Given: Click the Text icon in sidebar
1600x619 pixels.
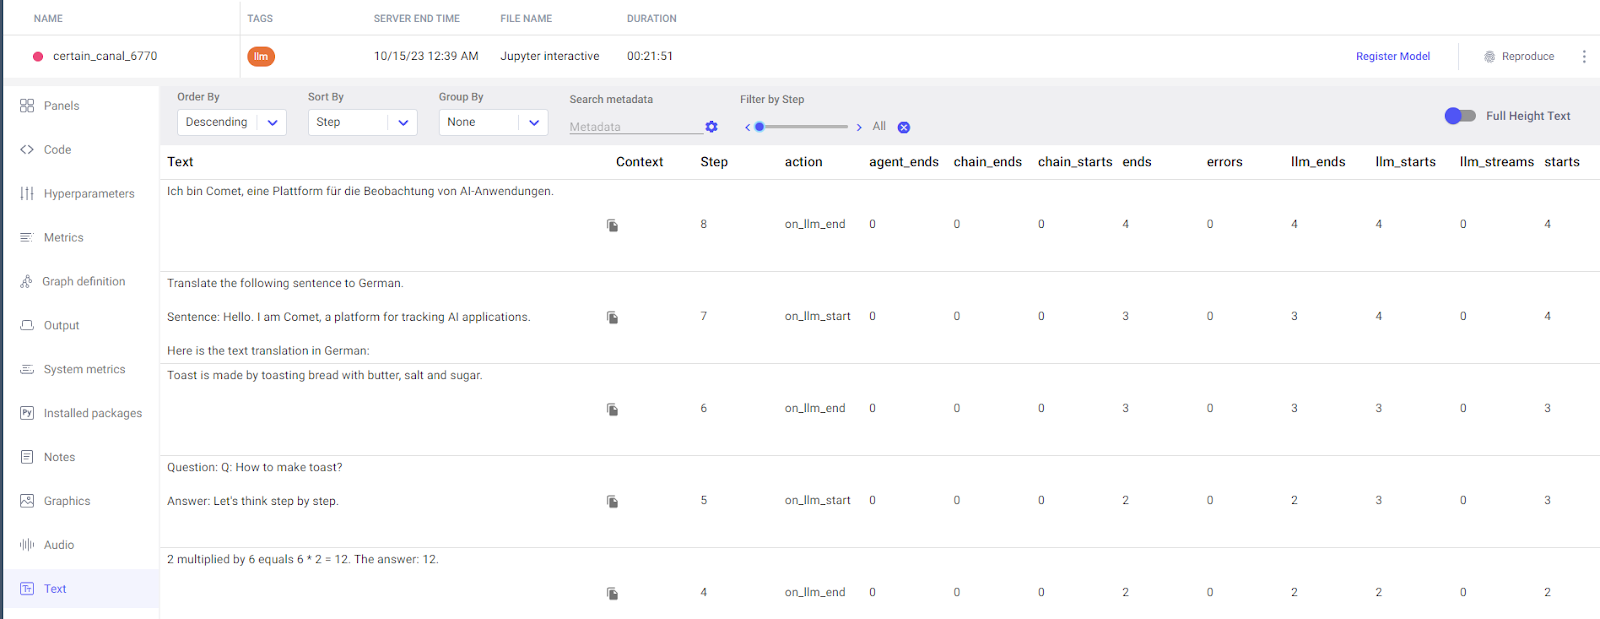Looking at the screenshot, I should pyautogui.click(x=27, y=589).
